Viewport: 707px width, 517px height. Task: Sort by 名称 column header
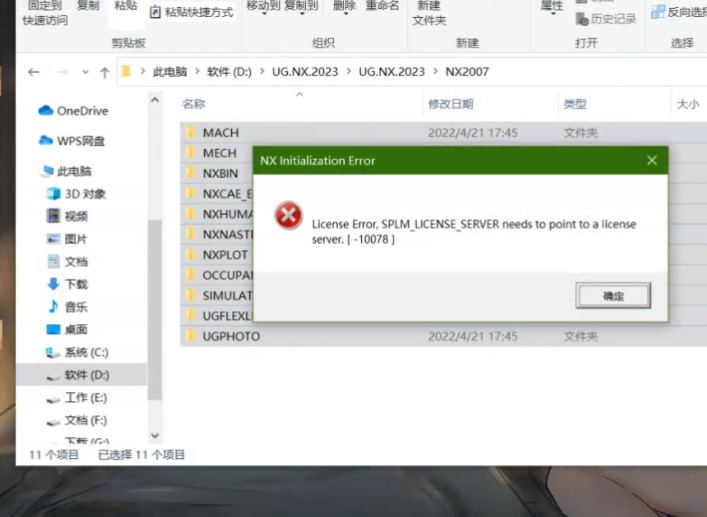(x=194, y=104)
